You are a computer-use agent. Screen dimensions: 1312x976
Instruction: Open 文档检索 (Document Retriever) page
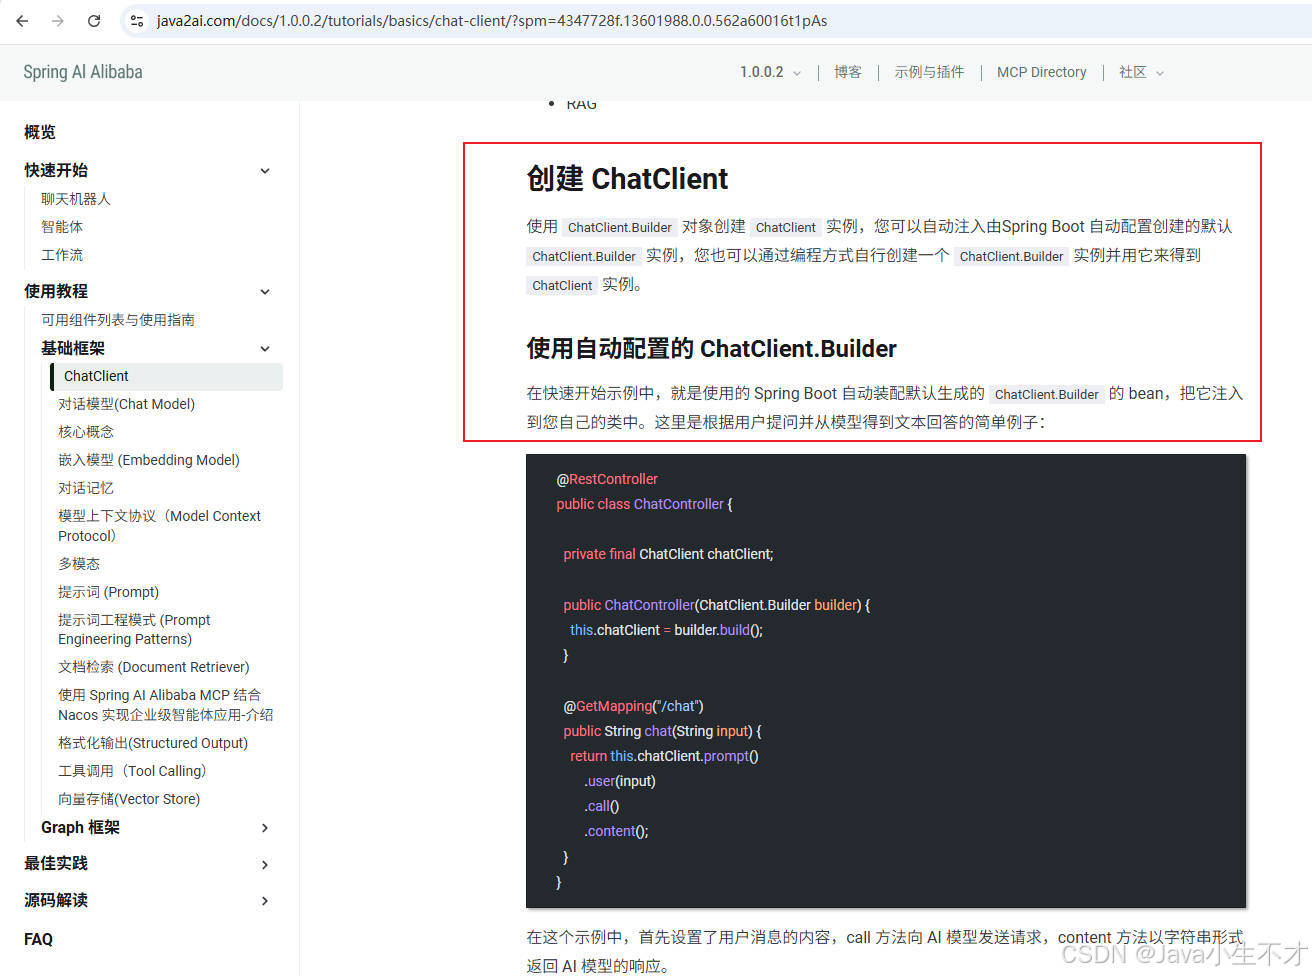[154, 667]
